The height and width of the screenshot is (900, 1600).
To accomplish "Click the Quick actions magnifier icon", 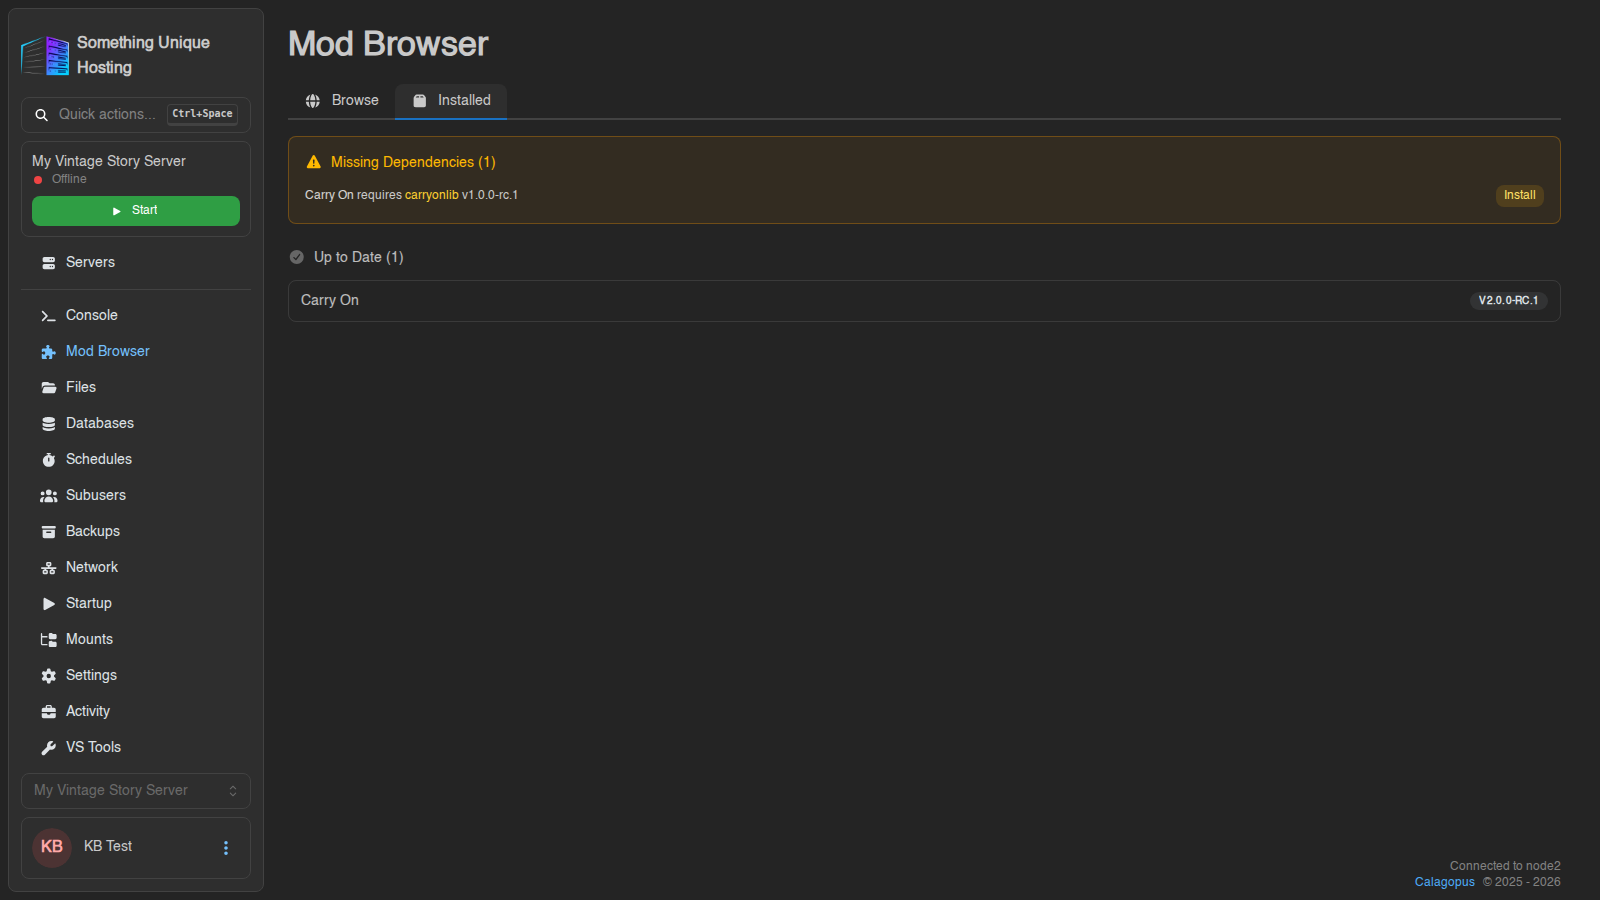I will pyautogui.click(x=42, y=115).
